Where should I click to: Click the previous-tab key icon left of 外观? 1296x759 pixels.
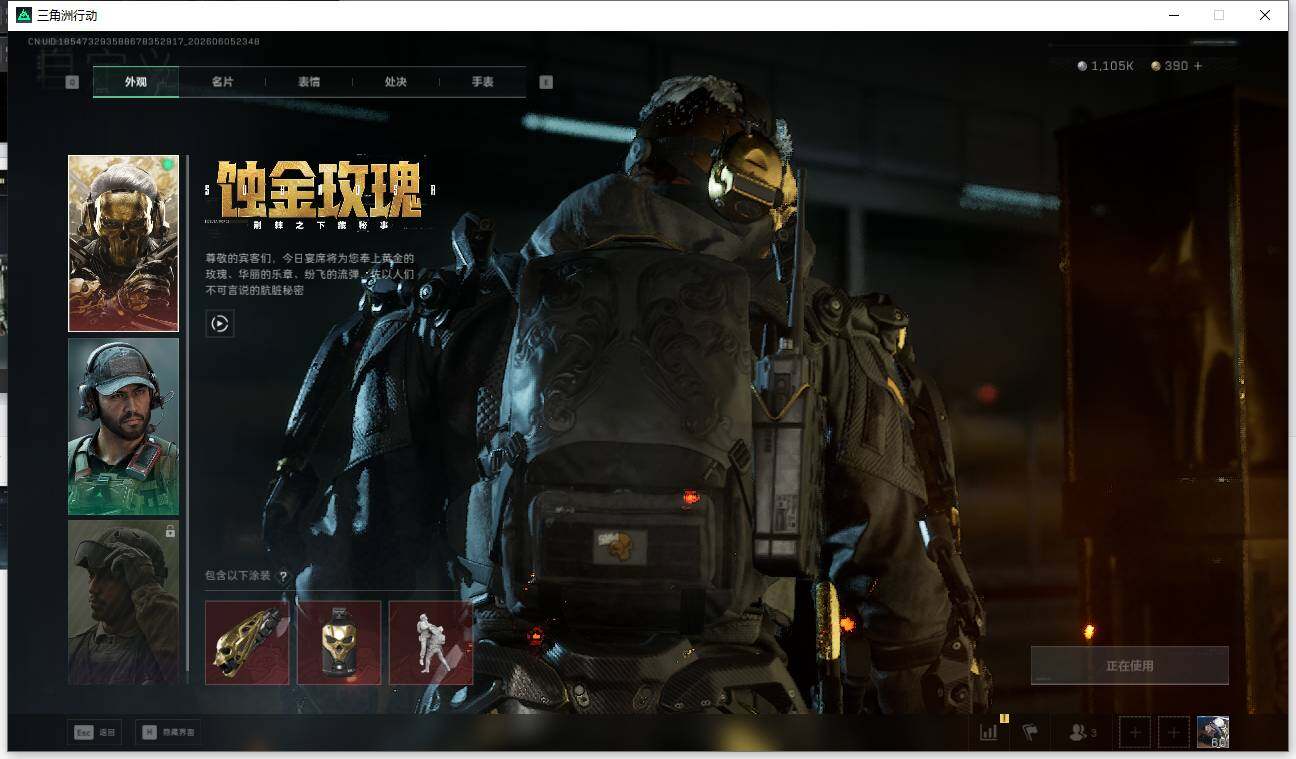[x=72, y=82]
